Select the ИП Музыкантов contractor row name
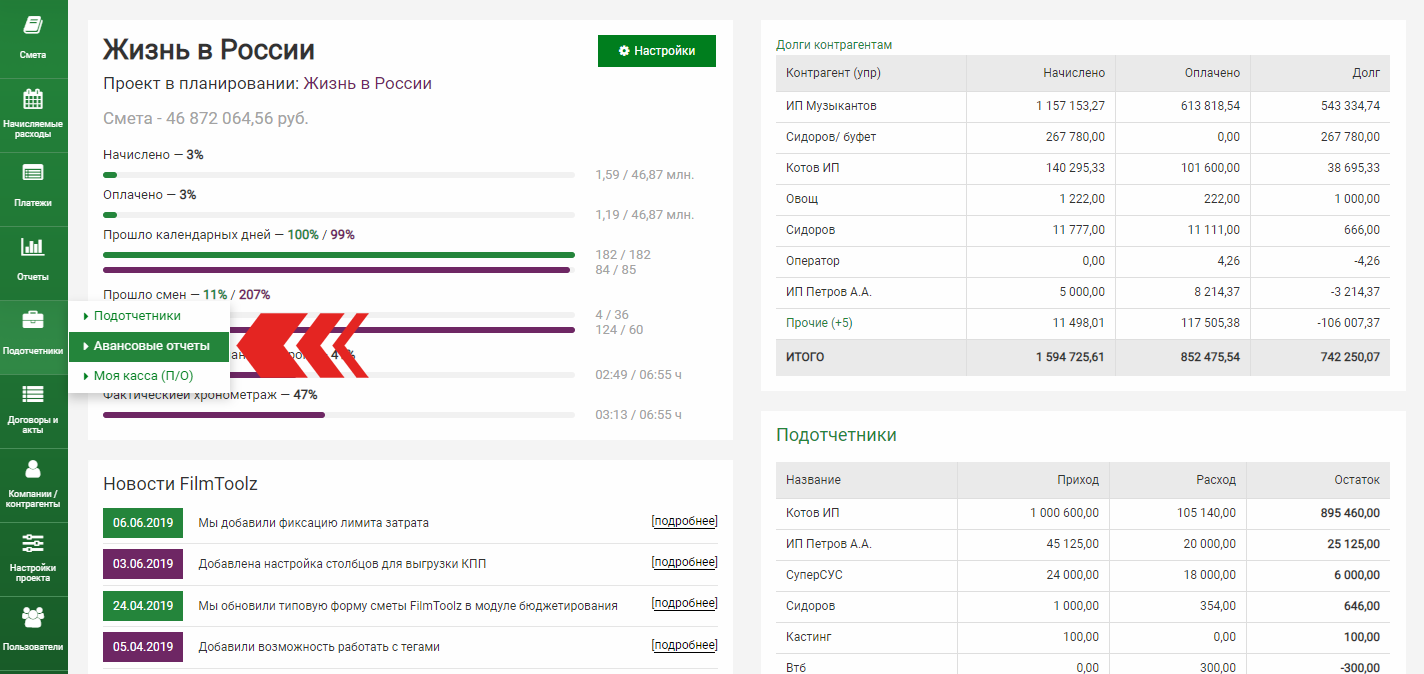 coord(832,106)
